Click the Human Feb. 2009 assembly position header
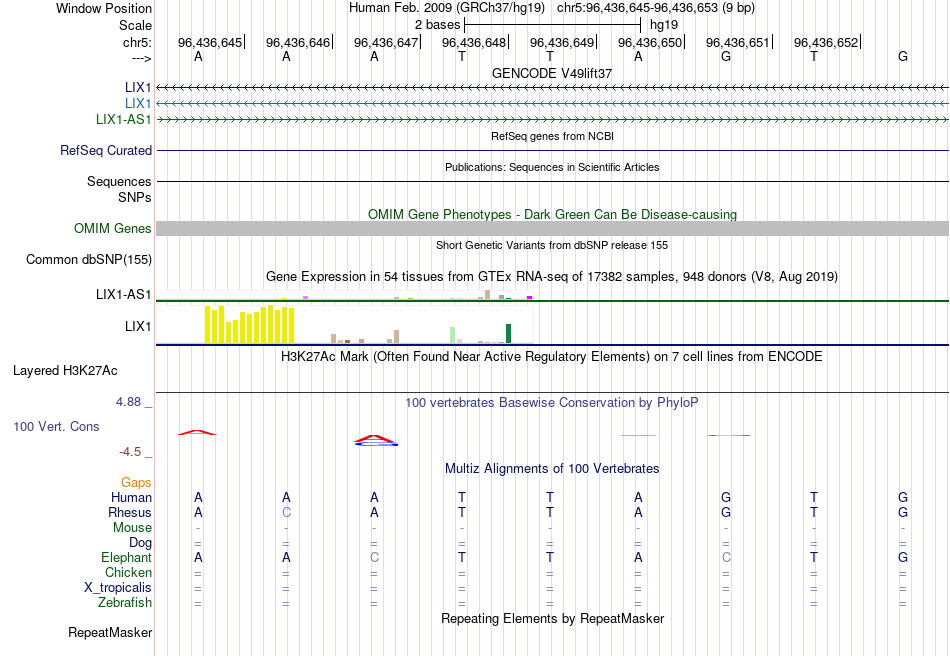The height and width of the screenshot is (656, 950). tap(552, 8)
